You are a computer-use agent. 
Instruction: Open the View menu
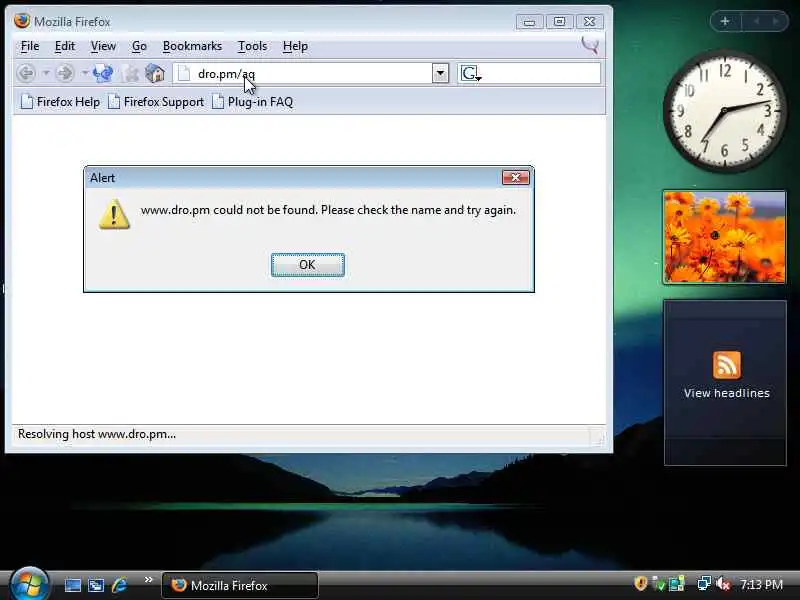pyautogui.click(x=103, y=46)
